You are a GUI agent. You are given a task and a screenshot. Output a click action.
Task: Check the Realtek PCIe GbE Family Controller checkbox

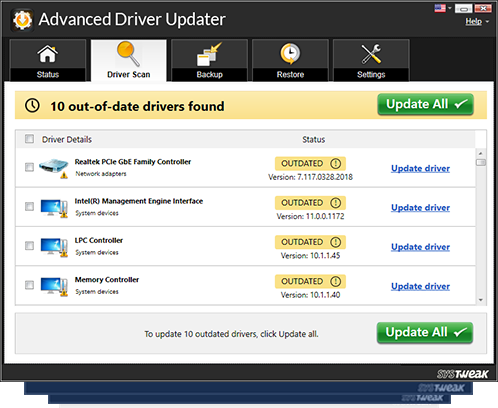pos(29,167)
